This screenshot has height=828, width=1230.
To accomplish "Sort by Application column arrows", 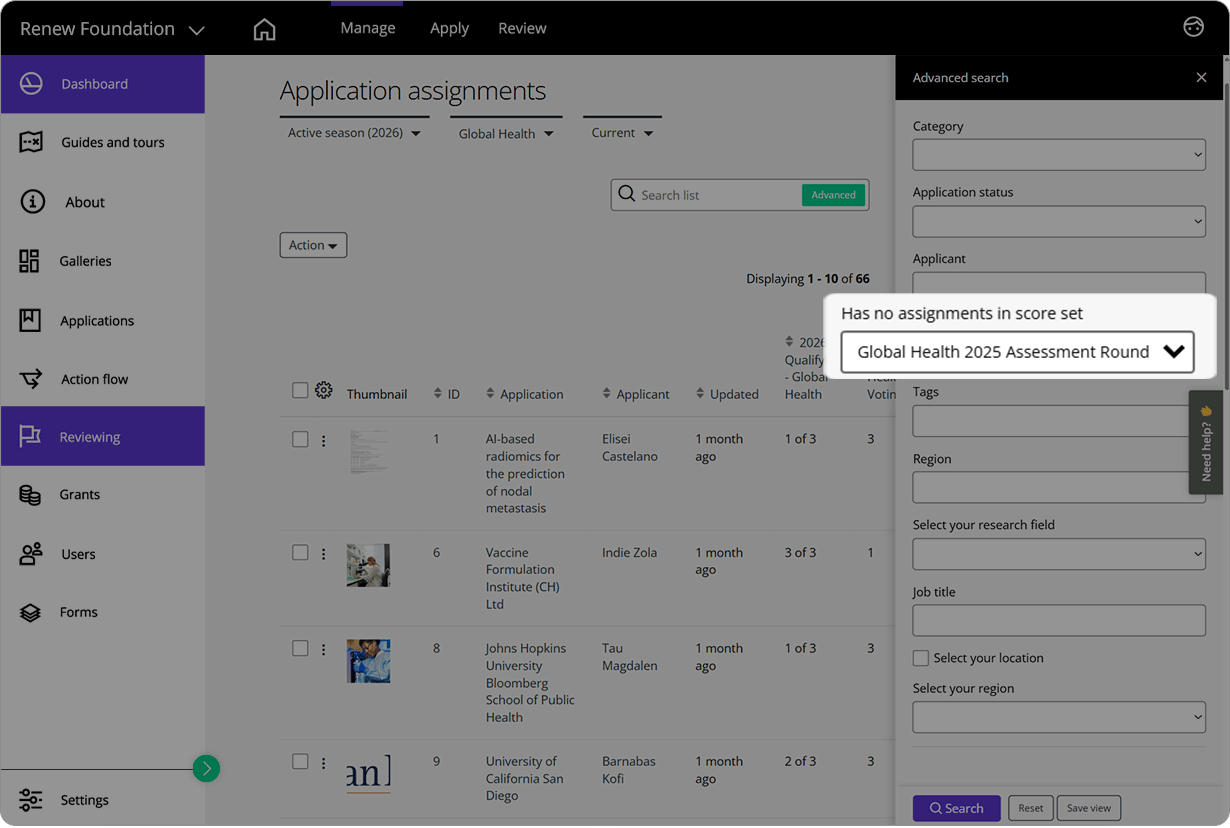I will coord(490,394).
